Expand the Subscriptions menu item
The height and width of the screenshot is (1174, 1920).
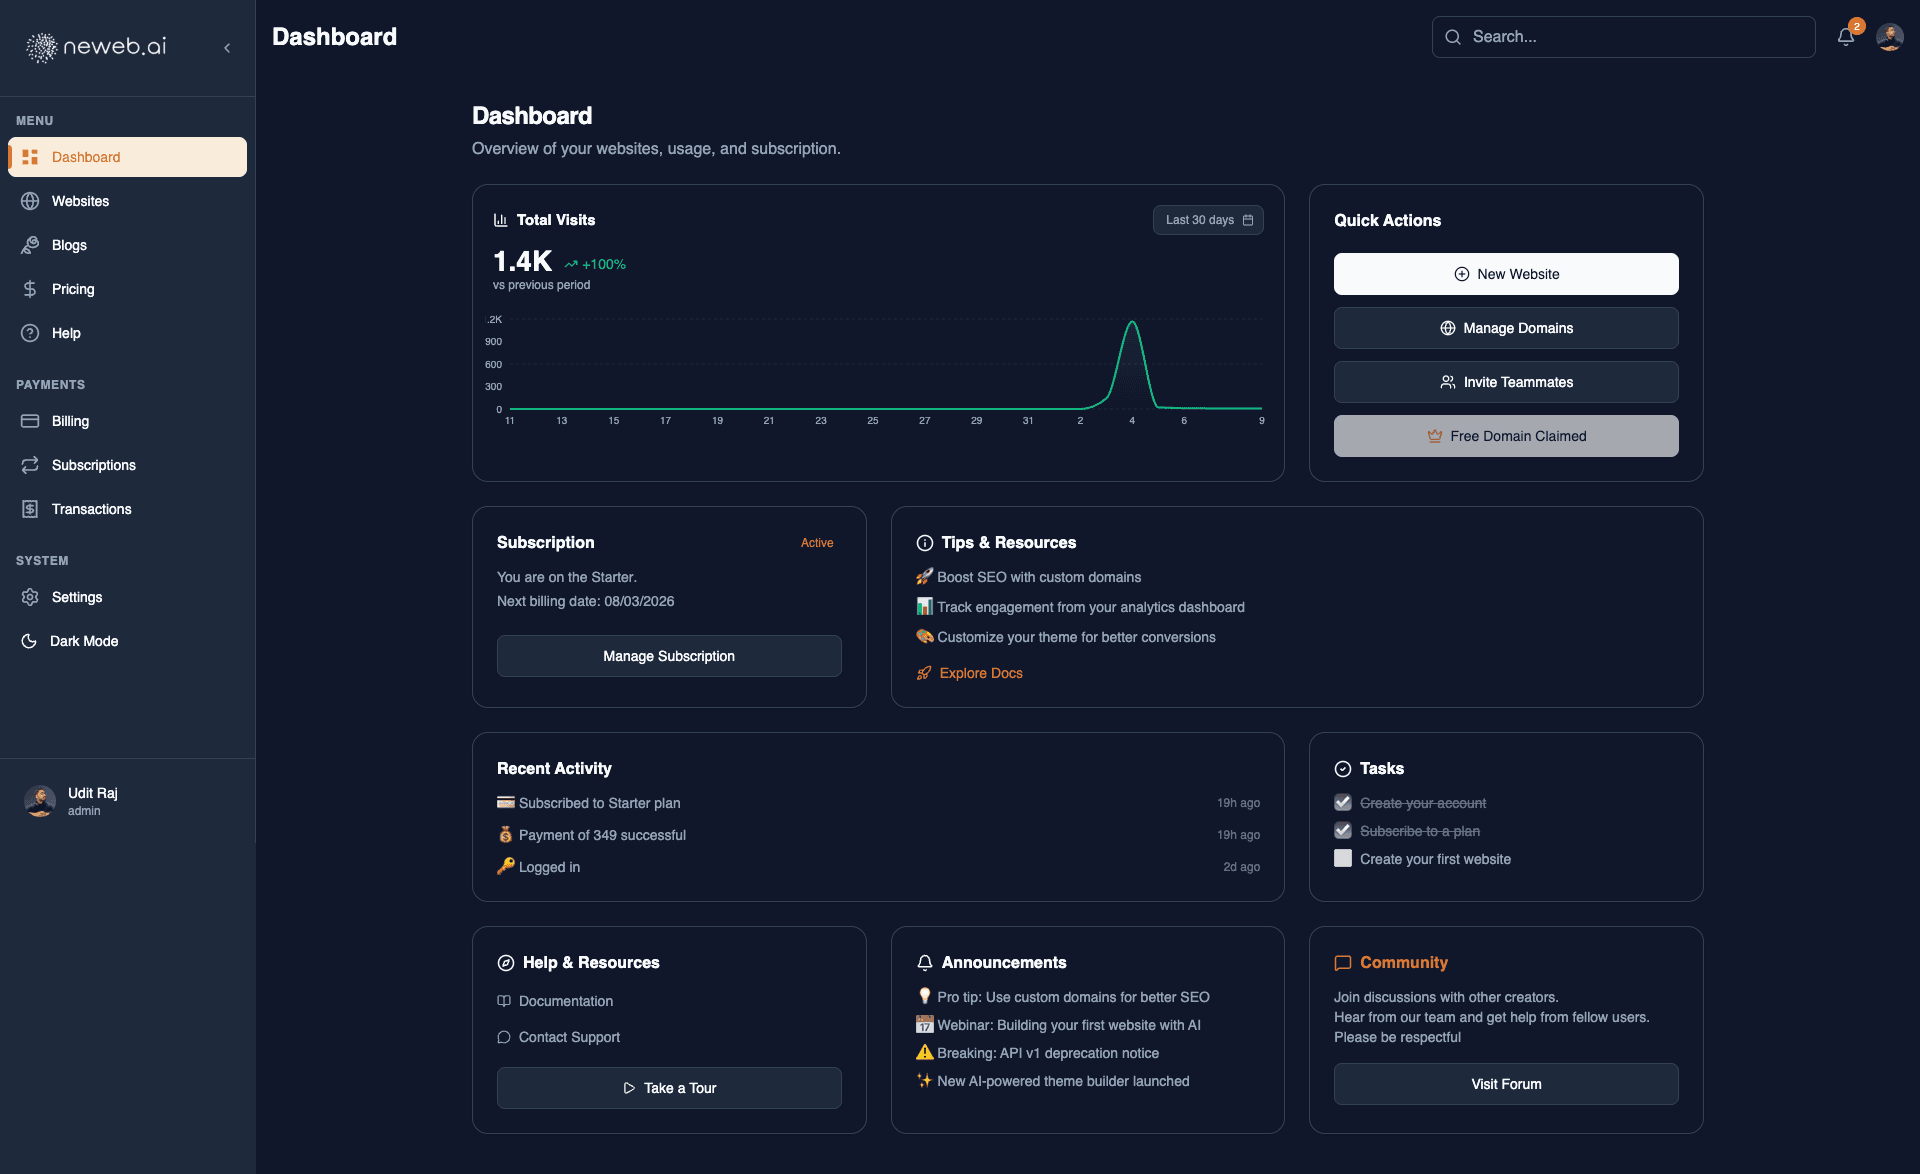tap(93, 465)
